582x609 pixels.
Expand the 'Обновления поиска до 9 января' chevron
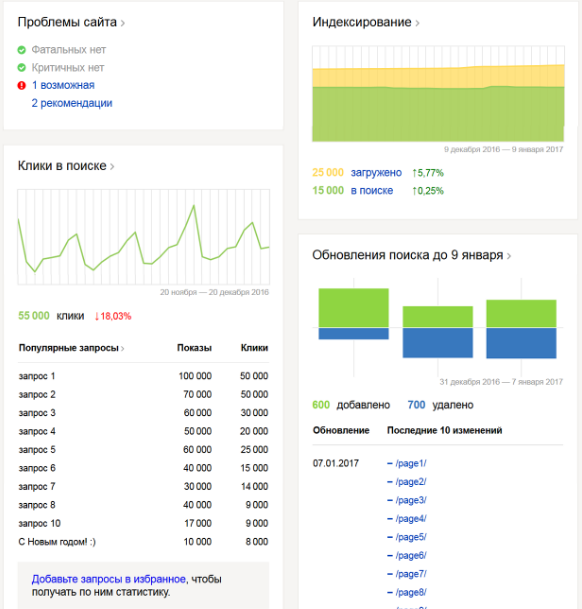tap(509, 256)
